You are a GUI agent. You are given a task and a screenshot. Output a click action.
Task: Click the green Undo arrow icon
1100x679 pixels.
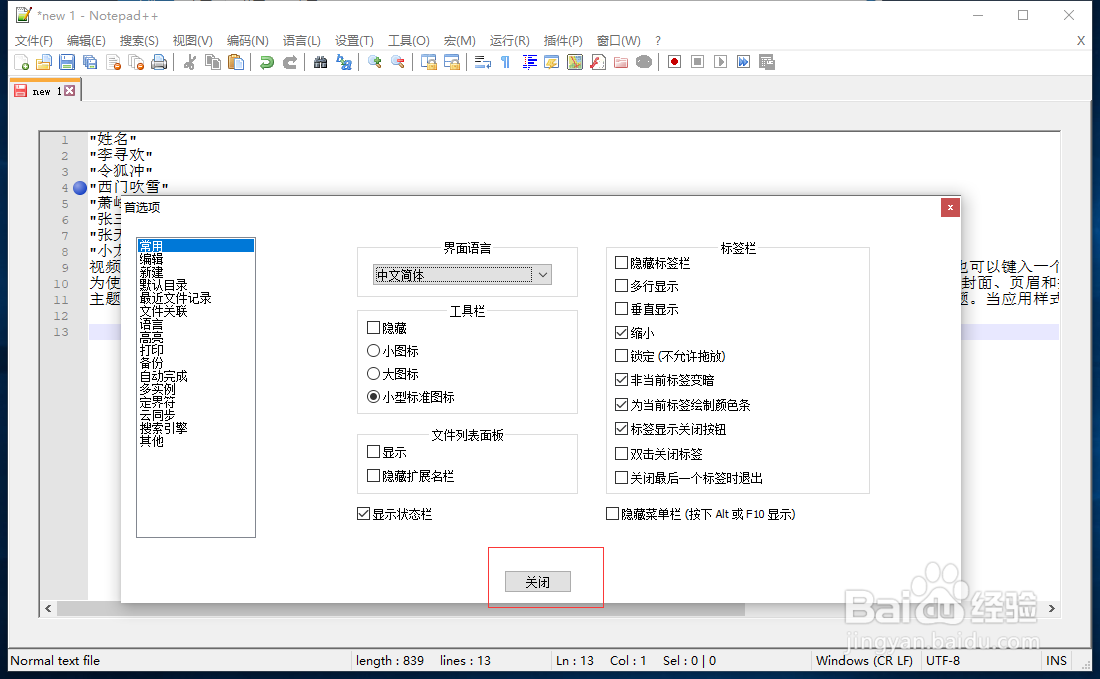267,62
